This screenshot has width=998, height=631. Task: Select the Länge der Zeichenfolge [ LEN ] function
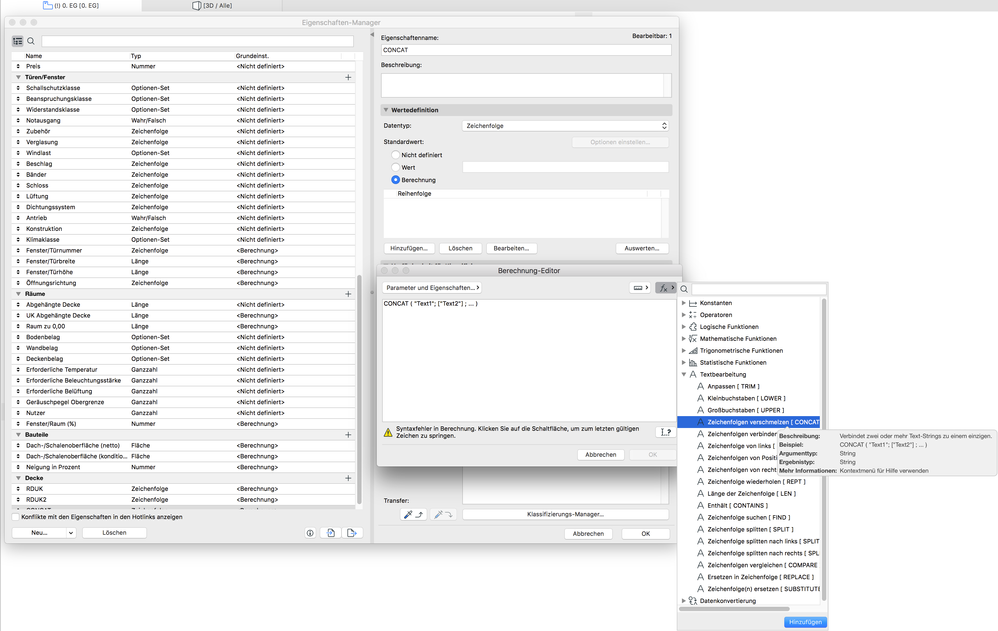(752, 493)
